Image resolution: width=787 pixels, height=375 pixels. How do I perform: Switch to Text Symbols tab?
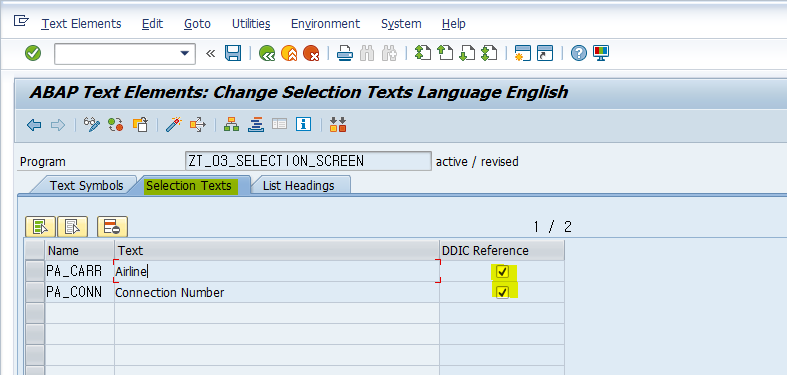coord(86,185)
